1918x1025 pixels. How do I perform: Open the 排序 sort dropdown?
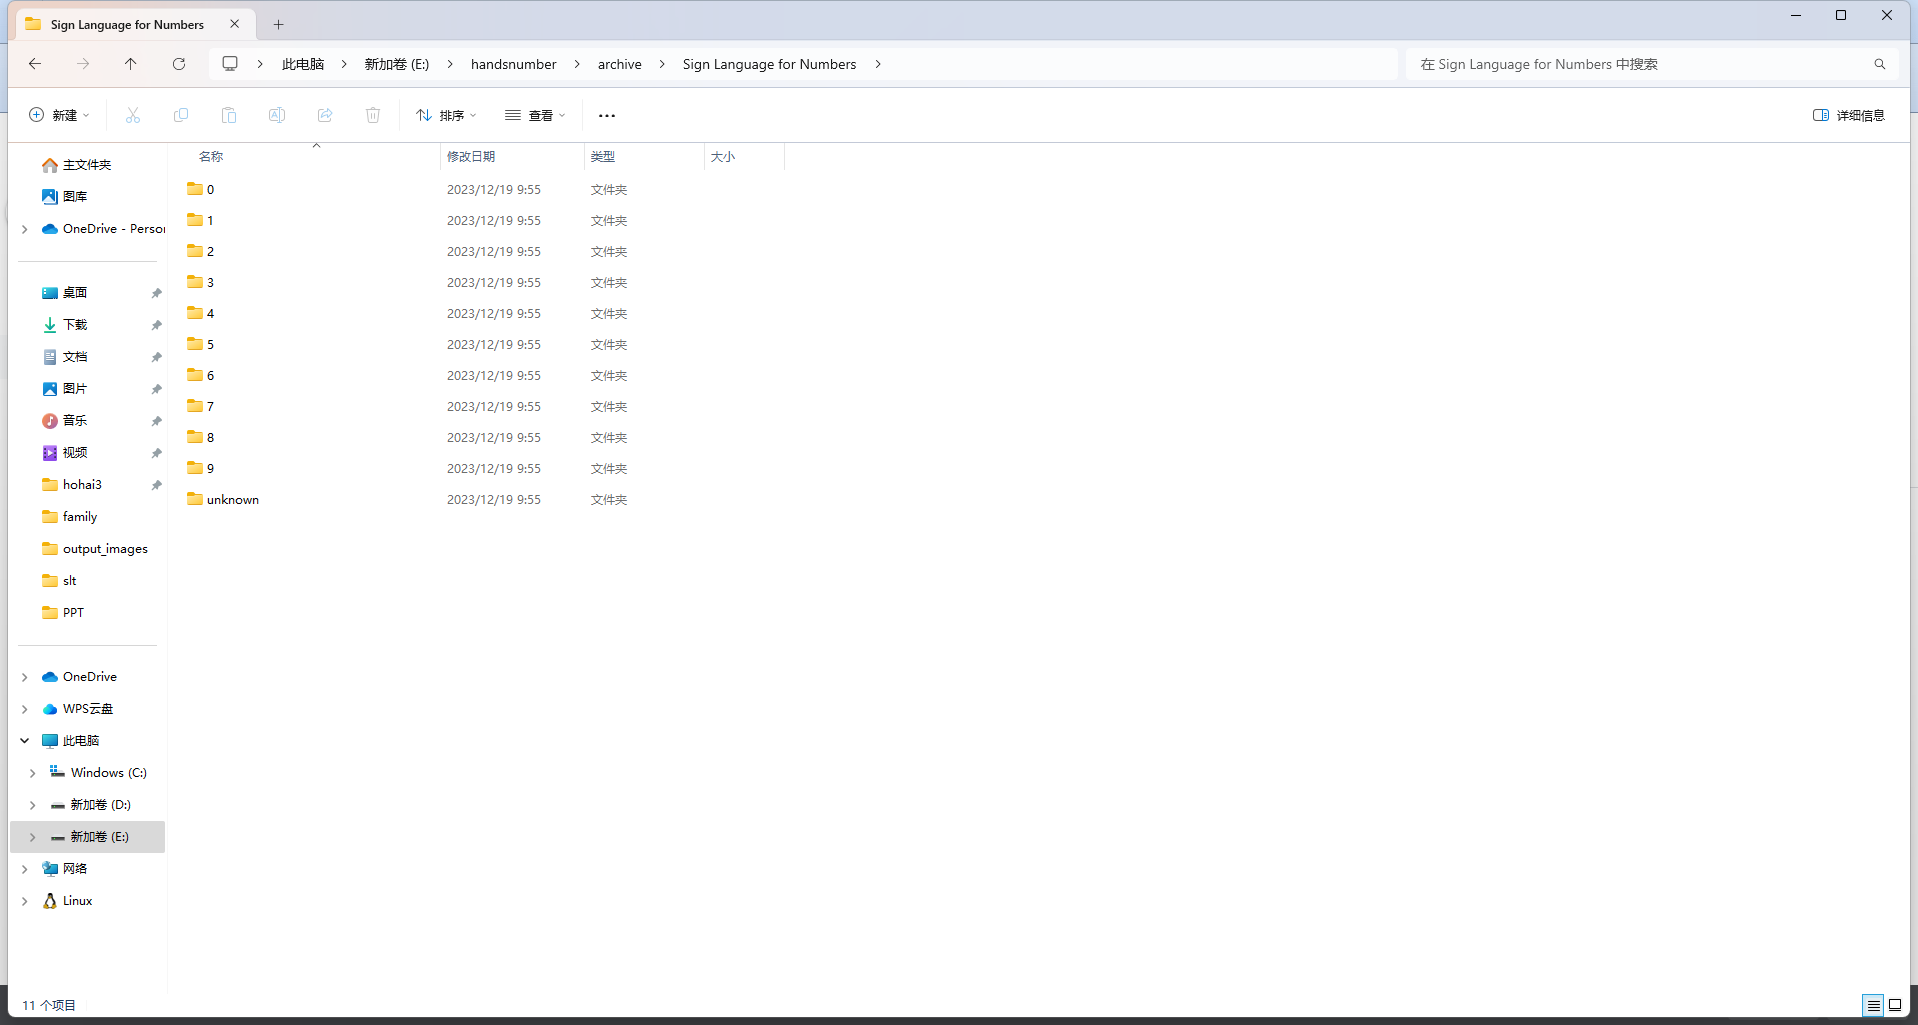446,115
